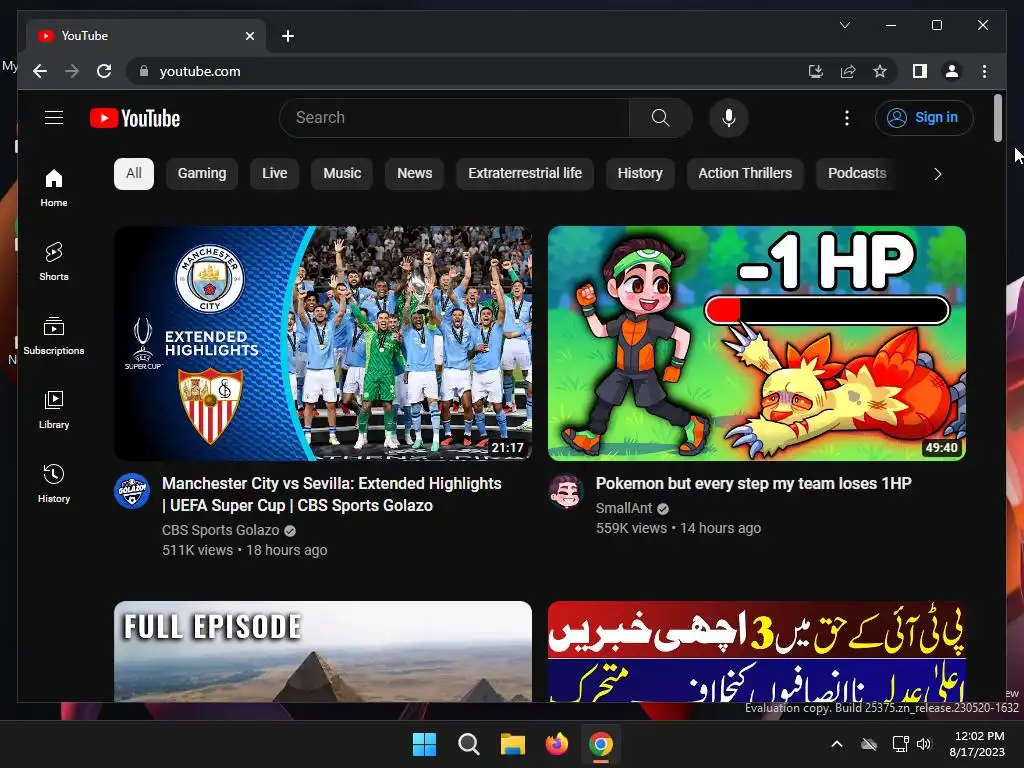Image resolution: width=1024 pixels, height=768 pixels.
Task: Open Windows taskbar search
Action: pos(468,744)
